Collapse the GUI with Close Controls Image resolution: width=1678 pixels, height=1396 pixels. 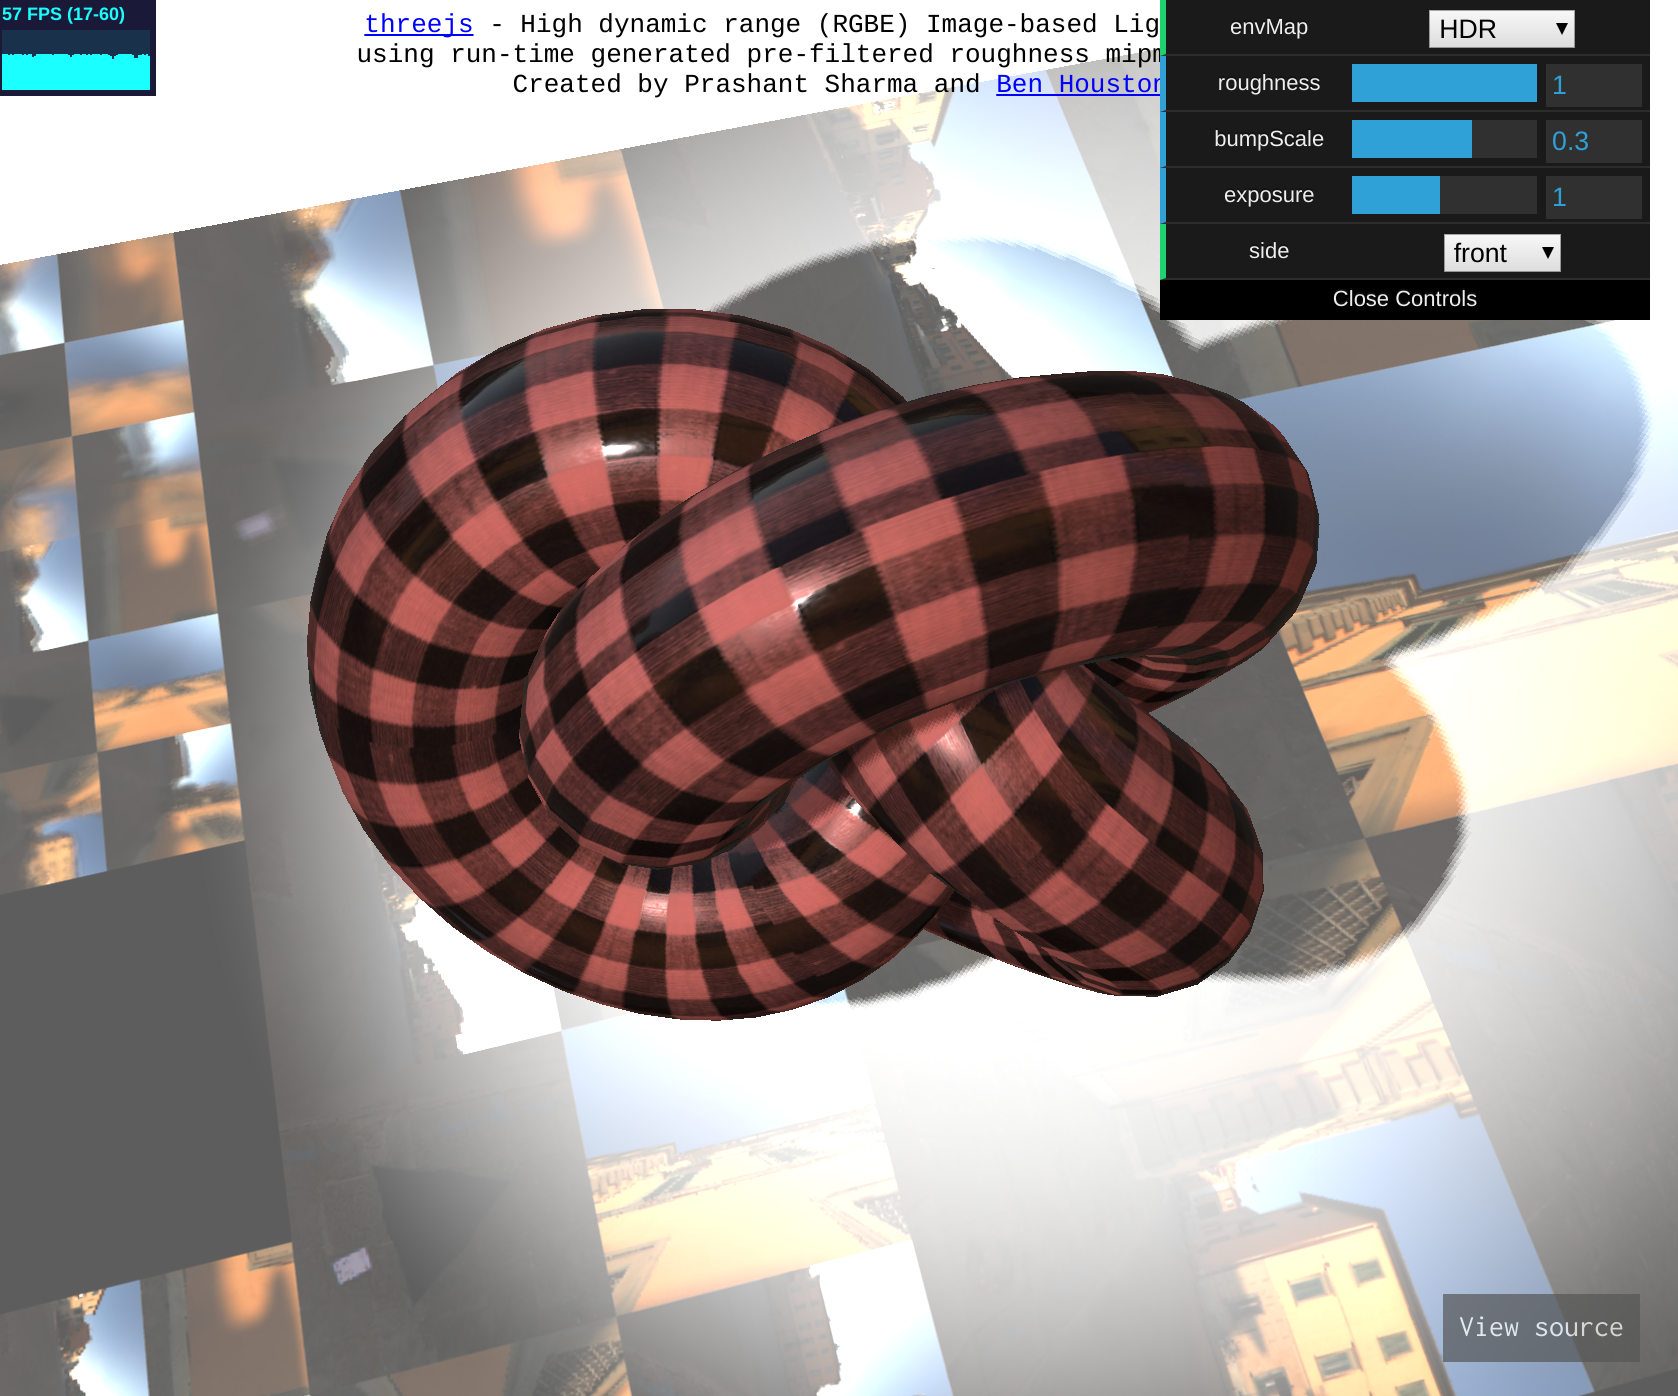1404,298
